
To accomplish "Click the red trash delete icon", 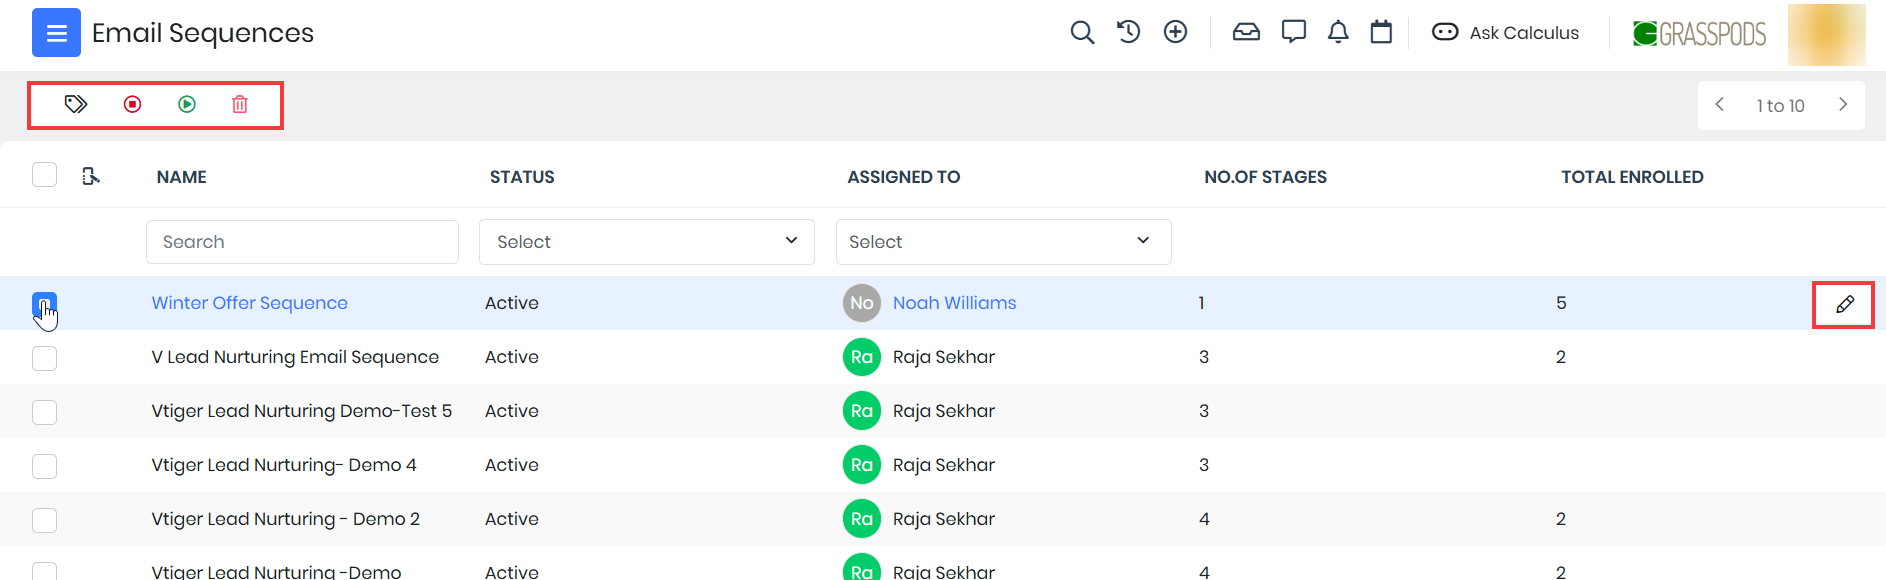I will tap(240, 104).
